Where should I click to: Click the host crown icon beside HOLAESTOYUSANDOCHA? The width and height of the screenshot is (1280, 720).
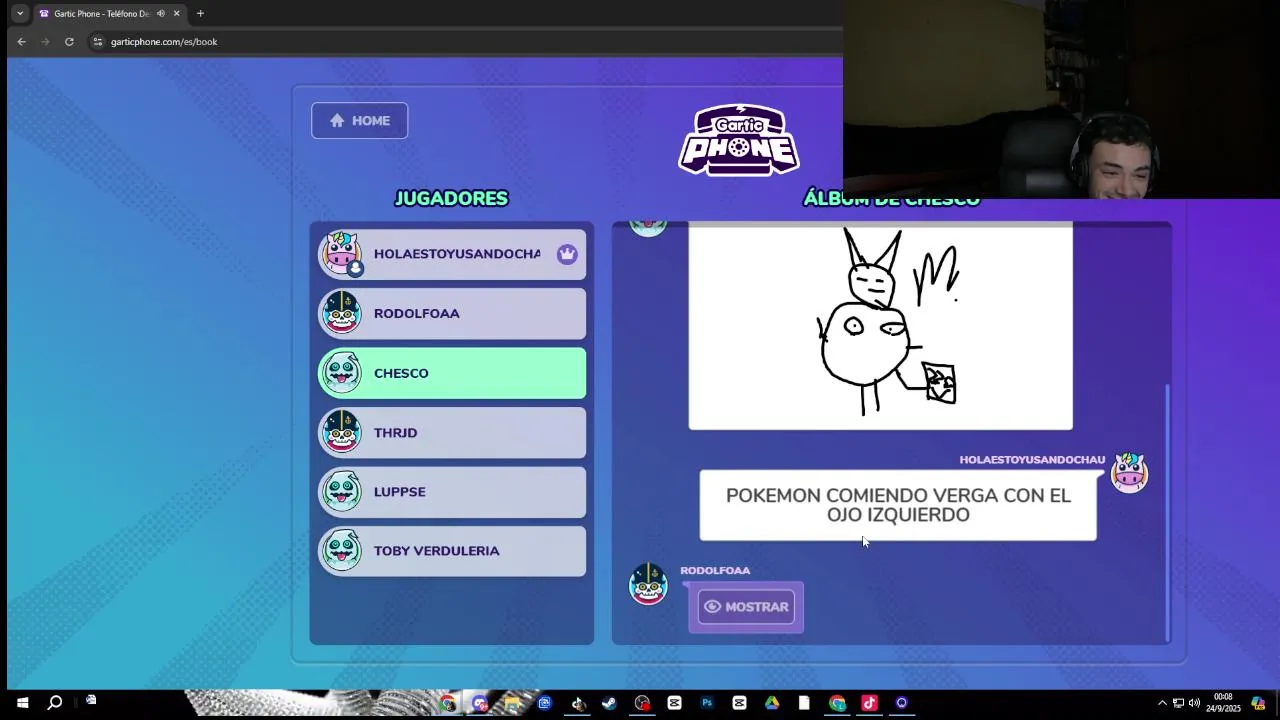click(567, 254)
